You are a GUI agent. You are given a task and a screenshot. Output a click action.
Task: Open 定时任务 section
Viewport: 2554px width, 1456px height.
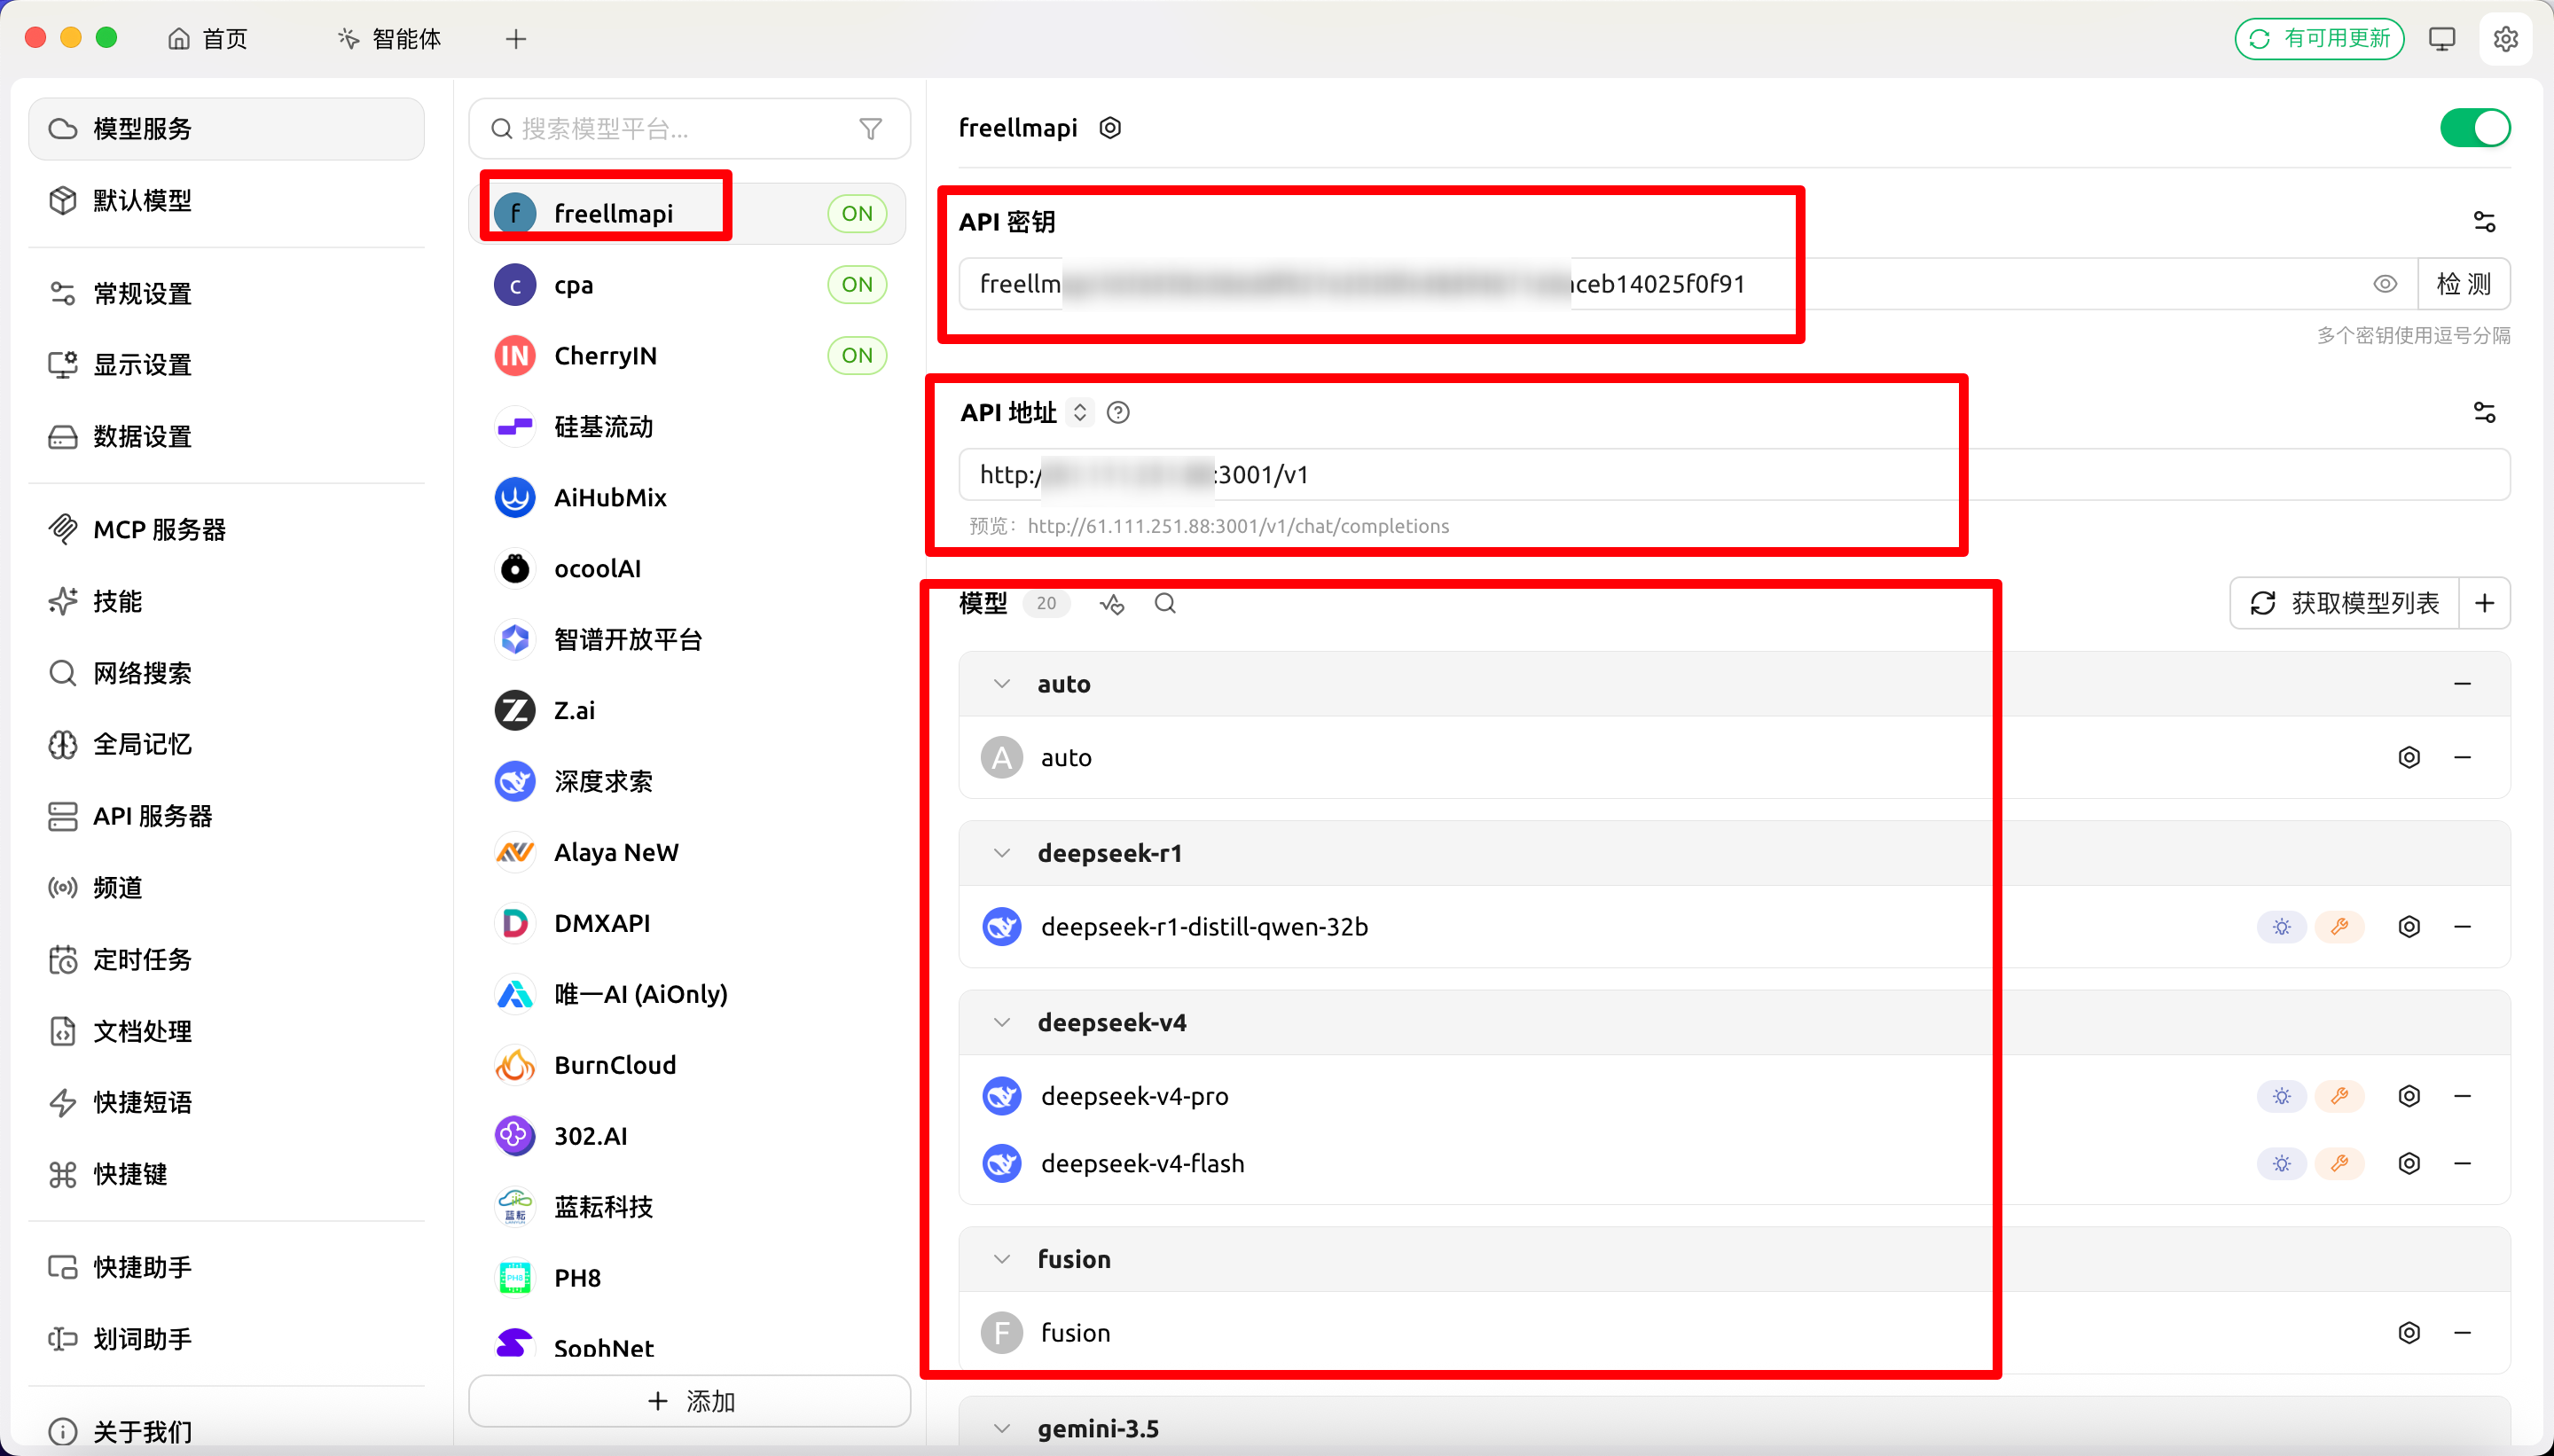click(227, 960)
